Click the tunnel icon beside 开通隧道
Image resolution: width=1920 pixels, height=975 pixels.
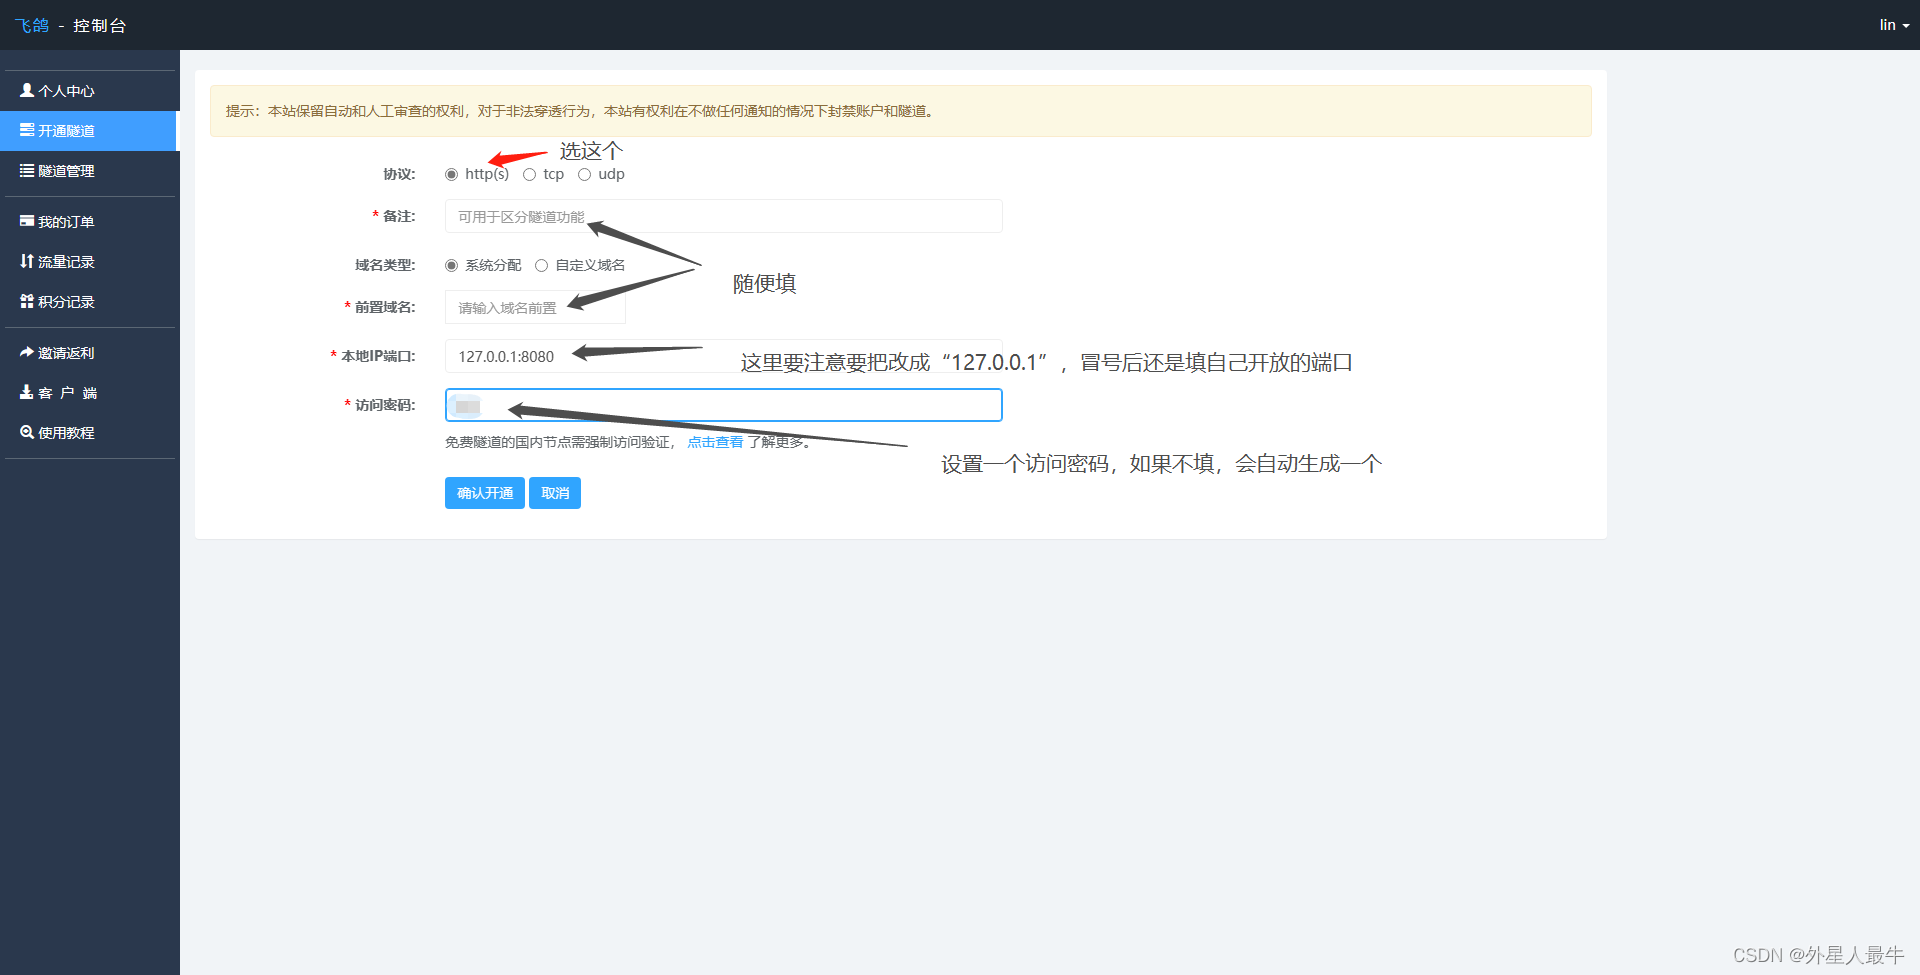point(27,130)
